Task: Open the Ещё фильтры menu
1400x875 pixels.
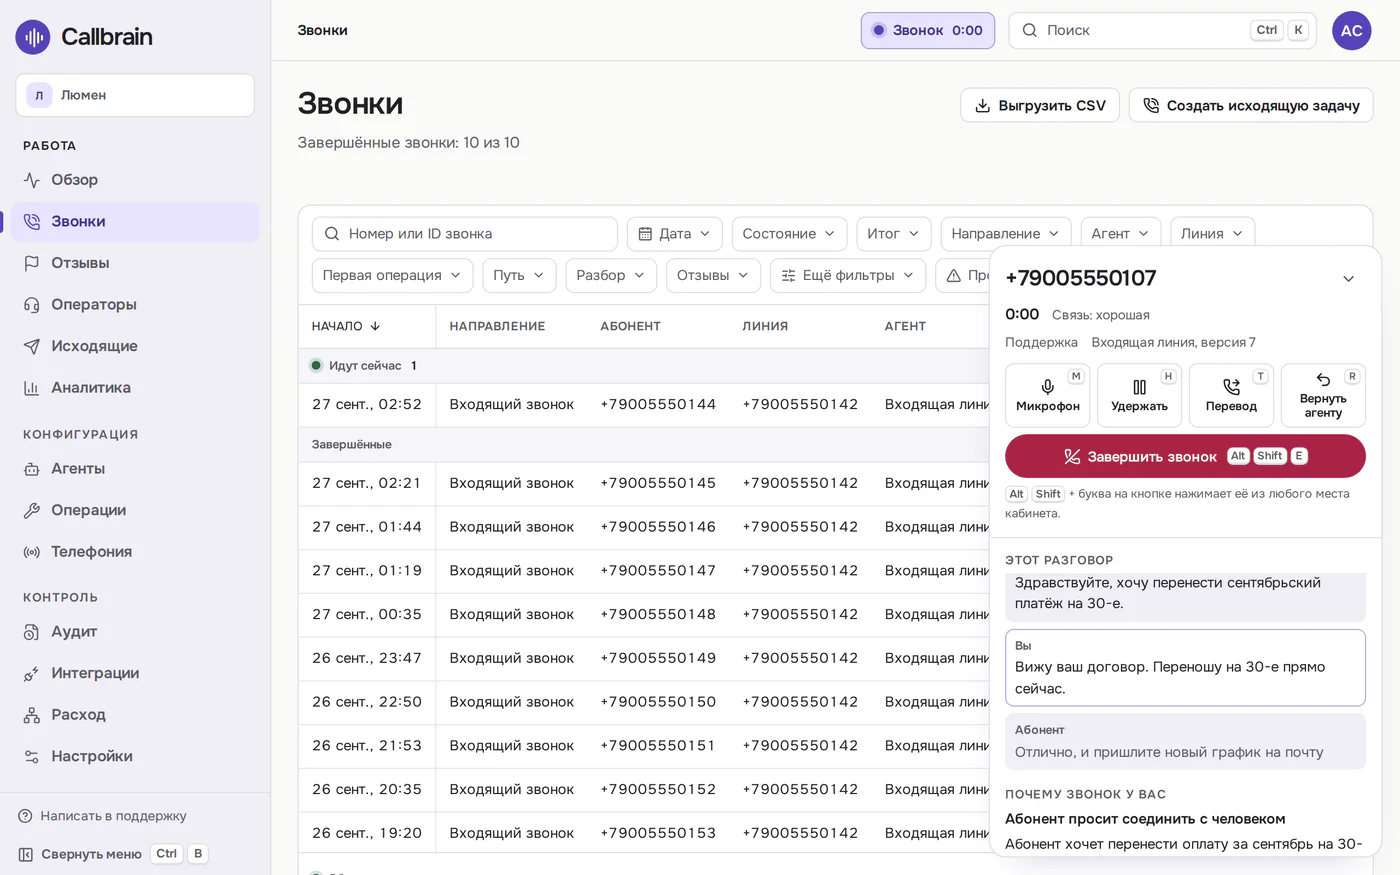Action: coord(848,275)
